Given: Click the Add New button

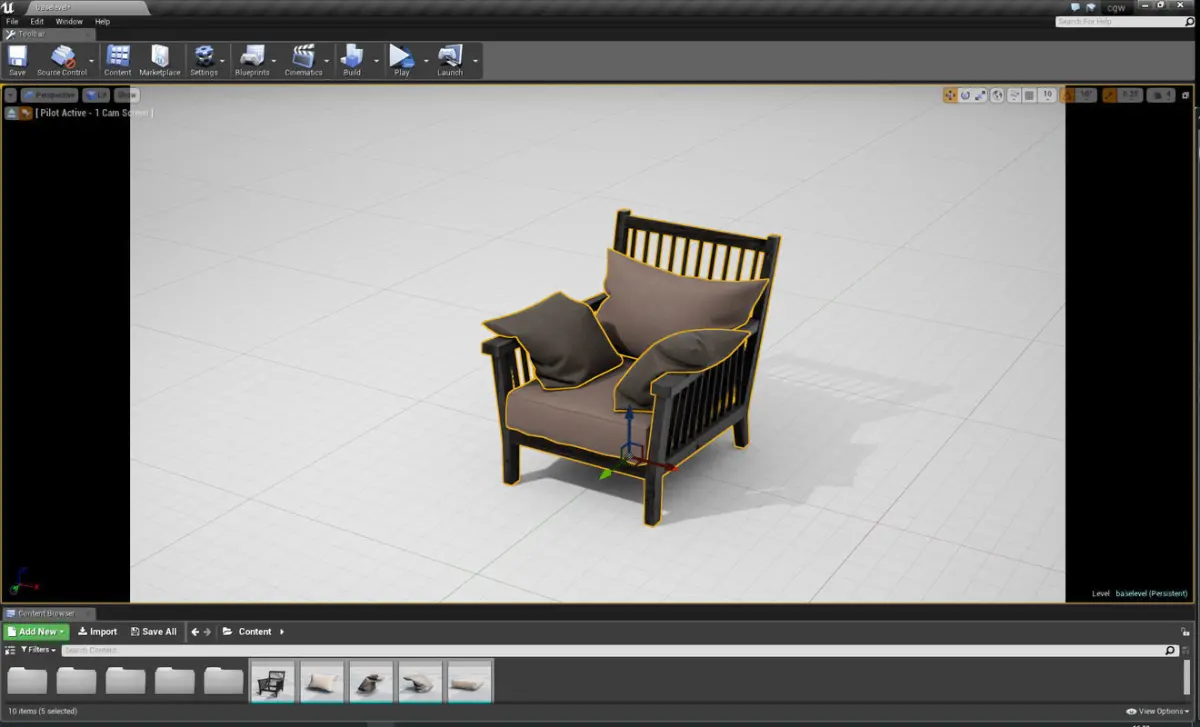Looking at the screenshot, I should [36, 632].
